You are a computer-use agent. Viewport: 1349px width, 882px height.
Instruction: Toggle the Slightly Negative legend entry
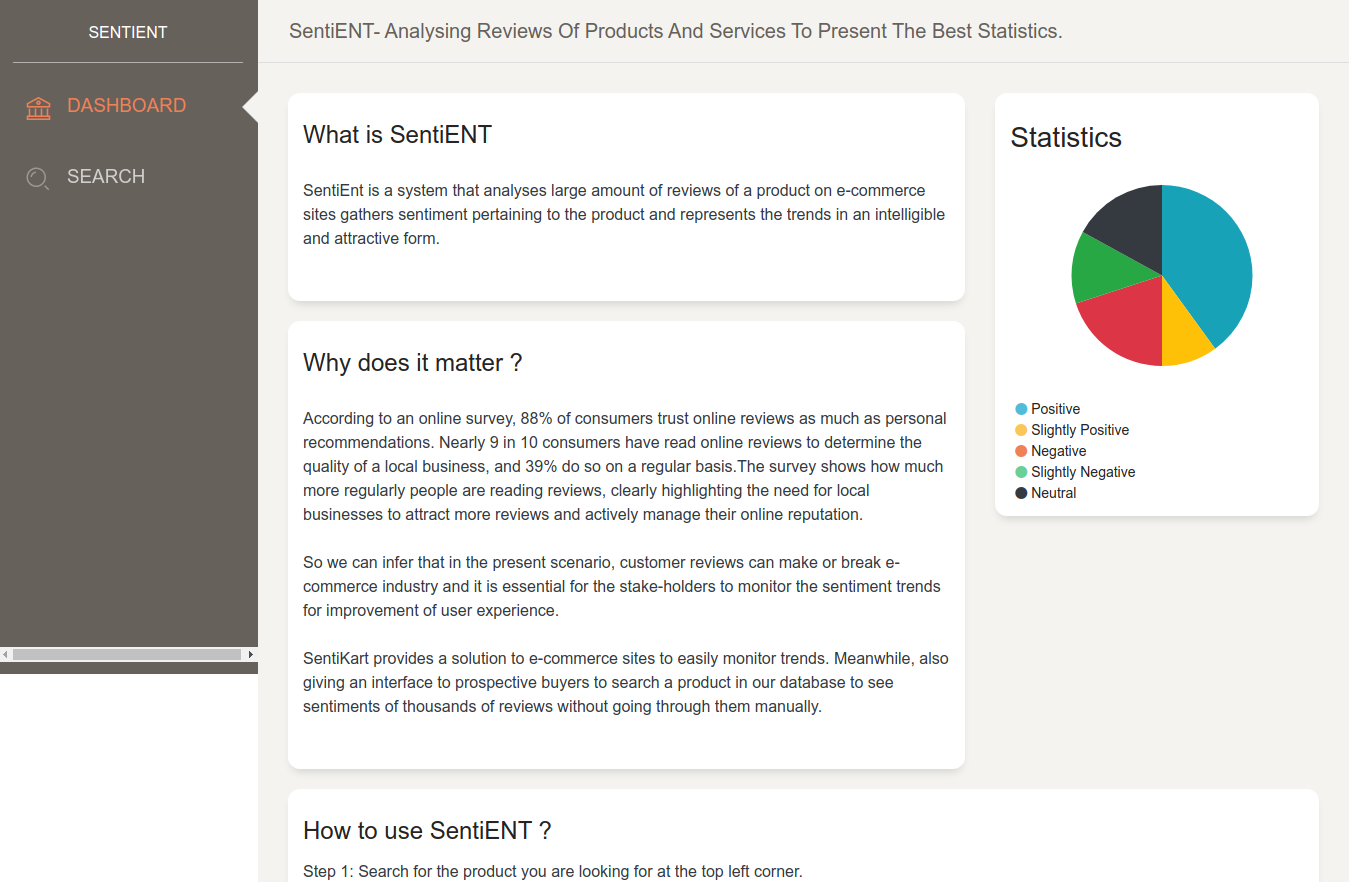(1075, 472)
